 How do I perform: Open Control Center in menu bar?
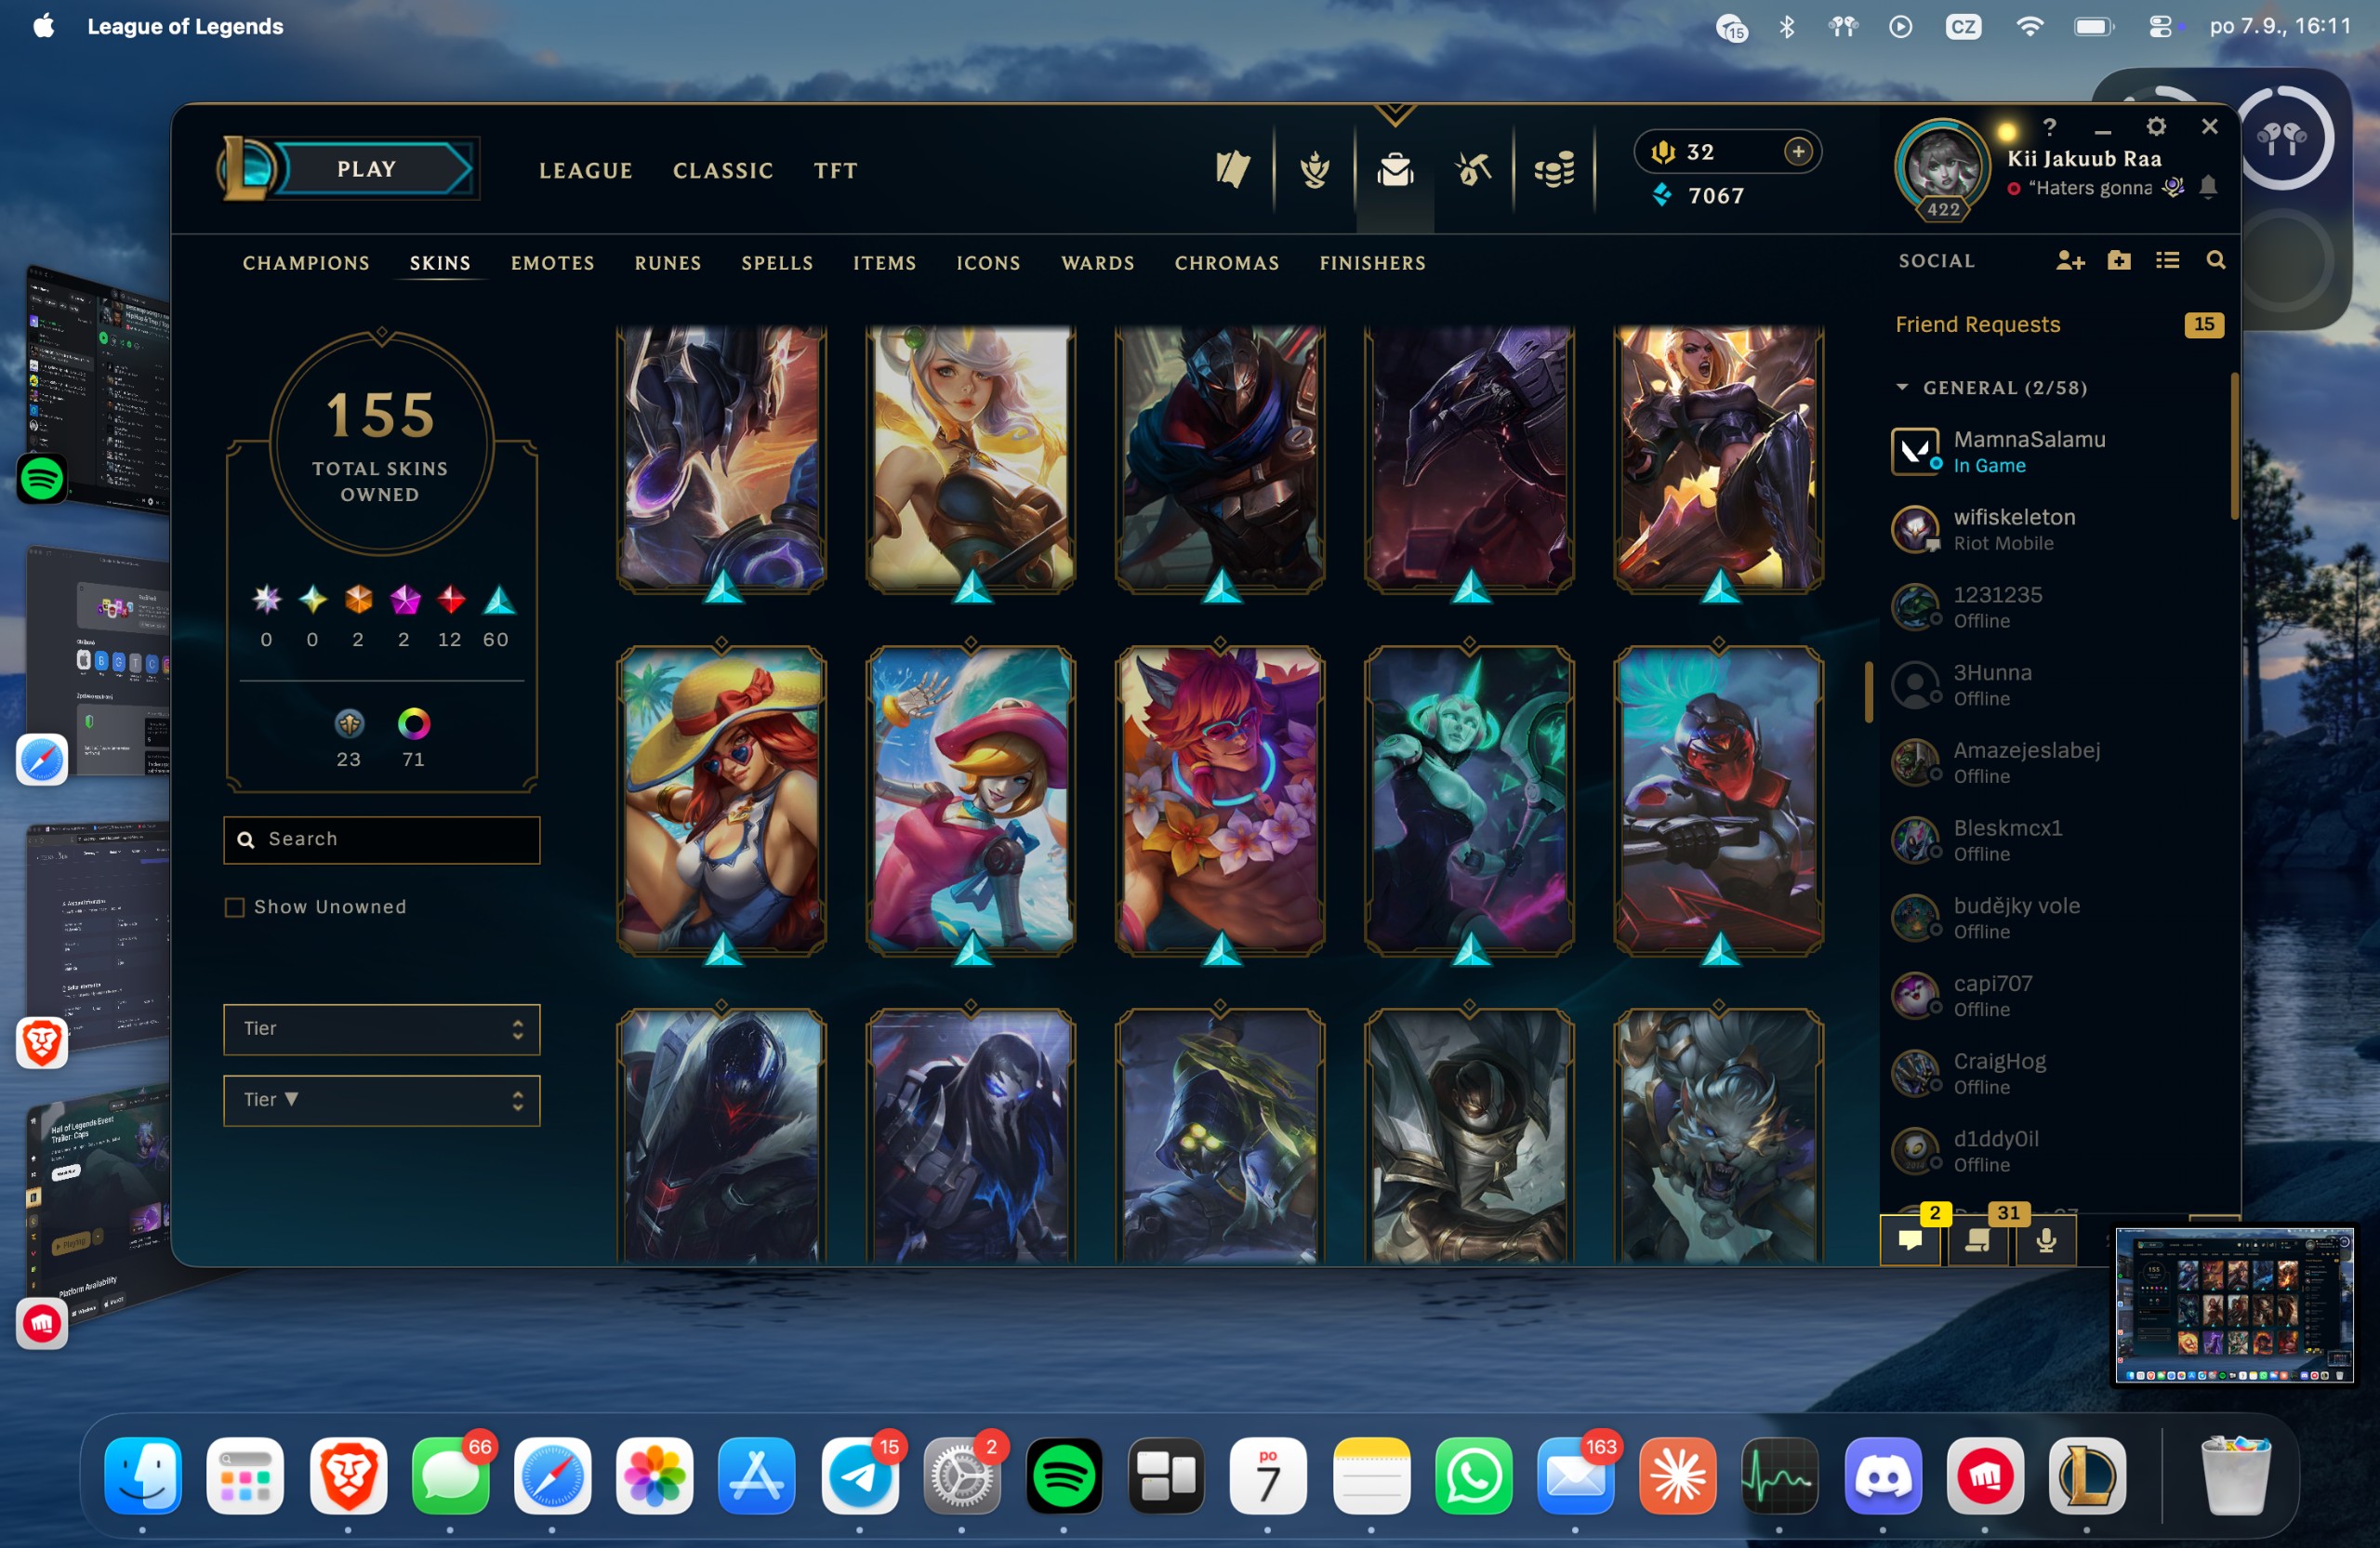pyautogui.click(x=2159, y=26)
